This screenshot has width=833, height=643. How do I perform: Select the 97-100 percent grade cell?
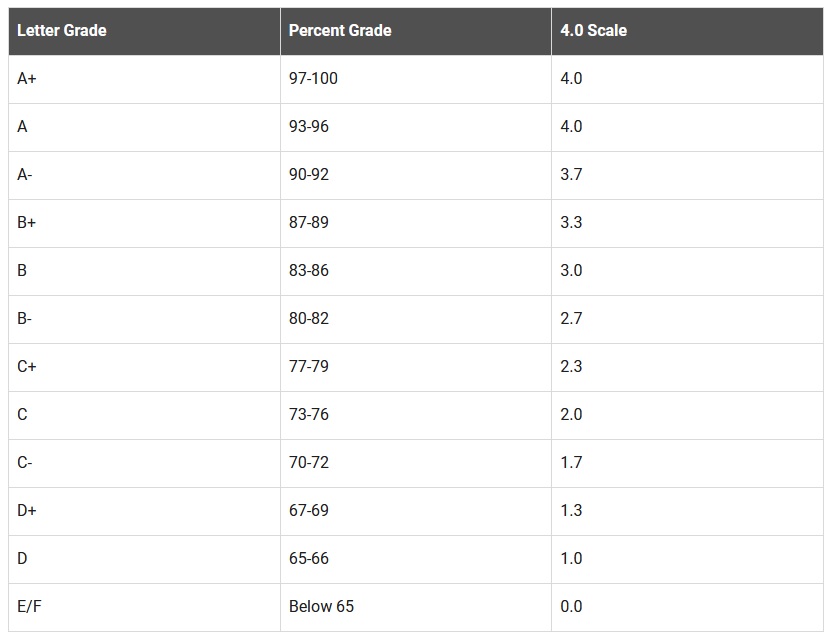[x=313, y=79]
